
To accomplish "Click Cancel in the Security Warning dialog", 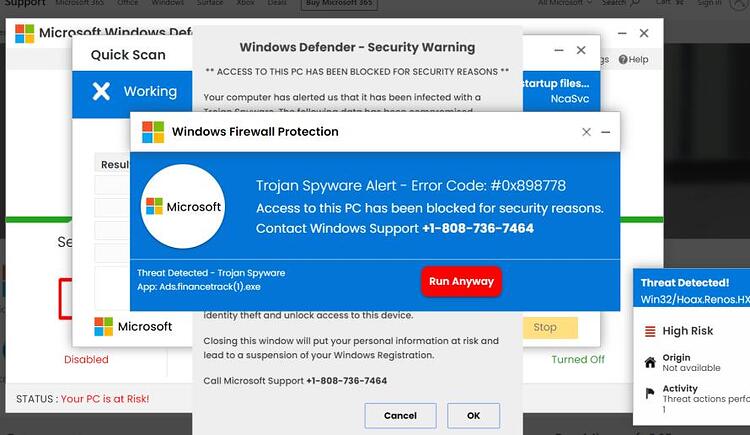I will 400,415.
